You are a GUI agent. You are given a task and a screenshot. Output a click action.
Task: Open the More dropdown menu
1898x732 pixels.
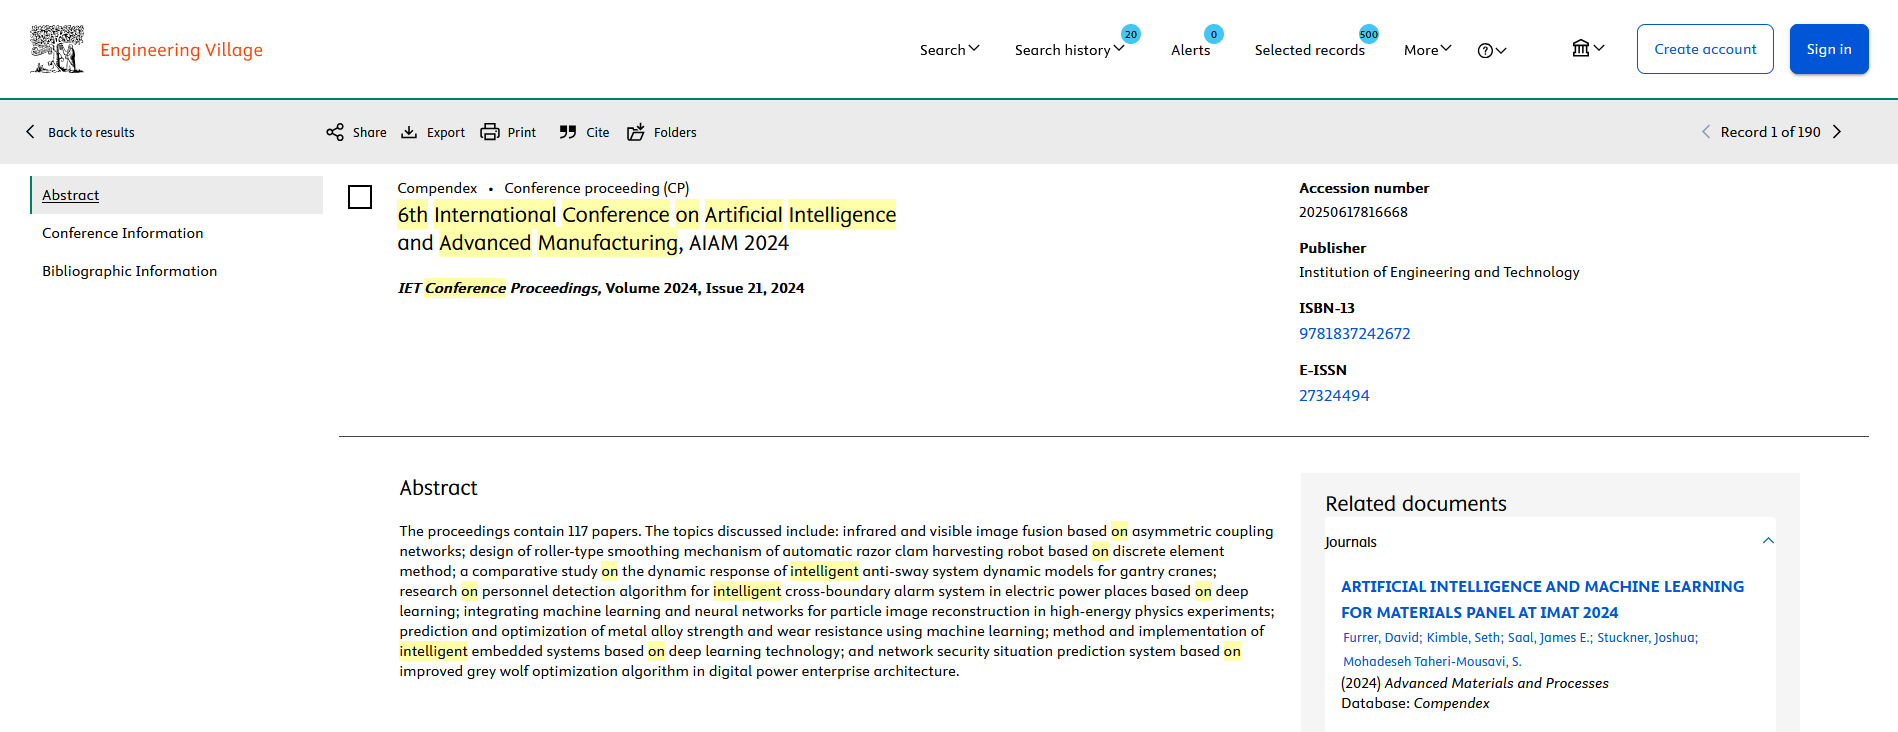(1427, 50)
